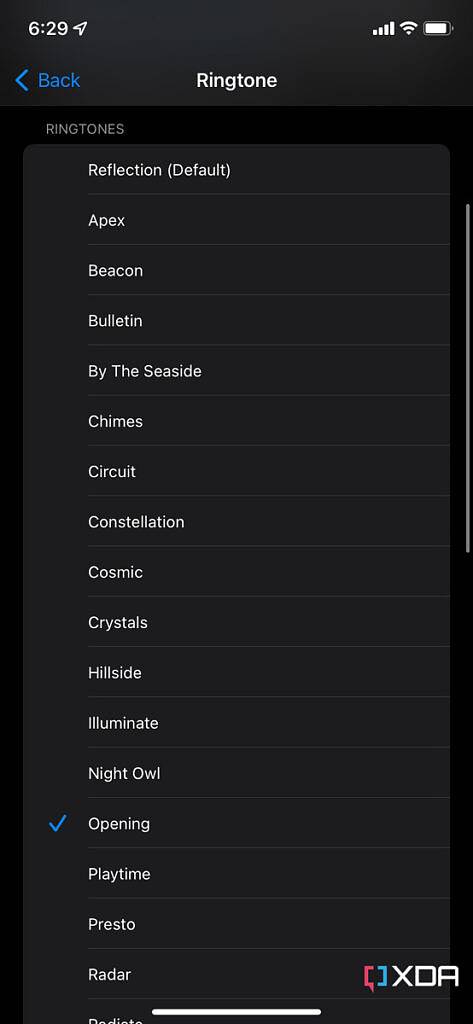Viewport: 473px width, 1024px height.
Task: Select the Playtime ringtone
Action: point(236,874)
